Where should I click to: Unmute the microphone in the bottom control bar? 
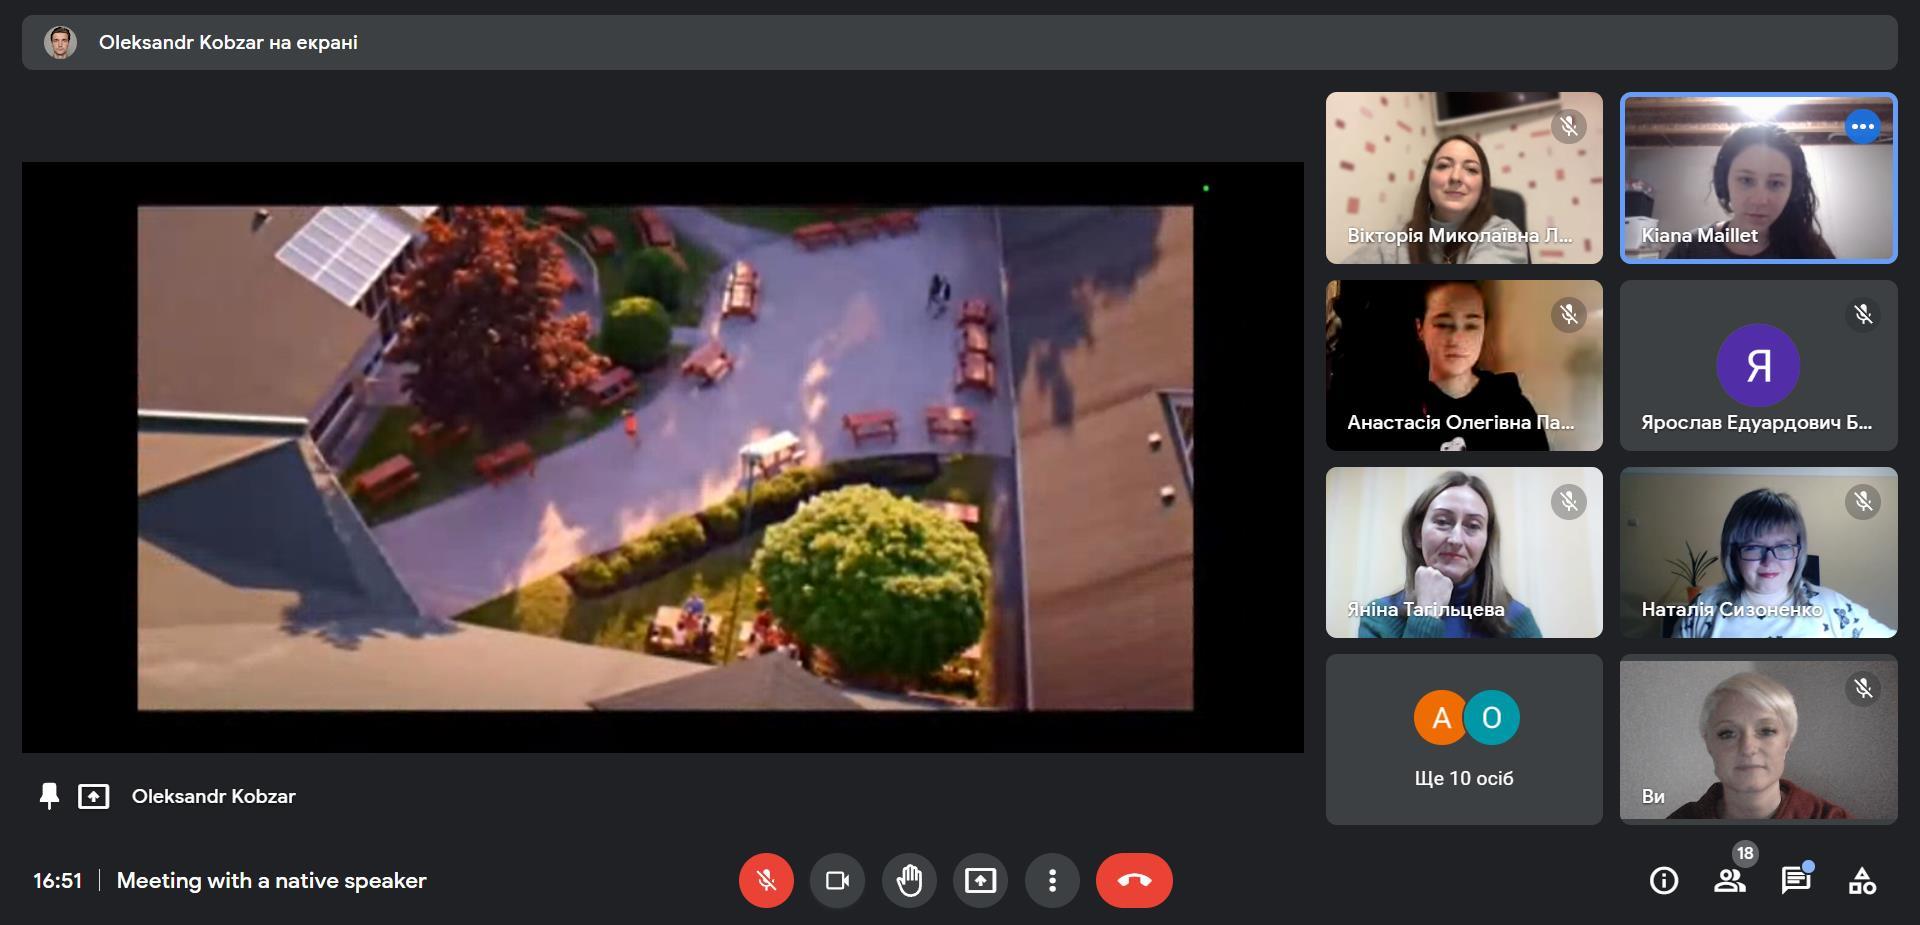click(766, 880)
